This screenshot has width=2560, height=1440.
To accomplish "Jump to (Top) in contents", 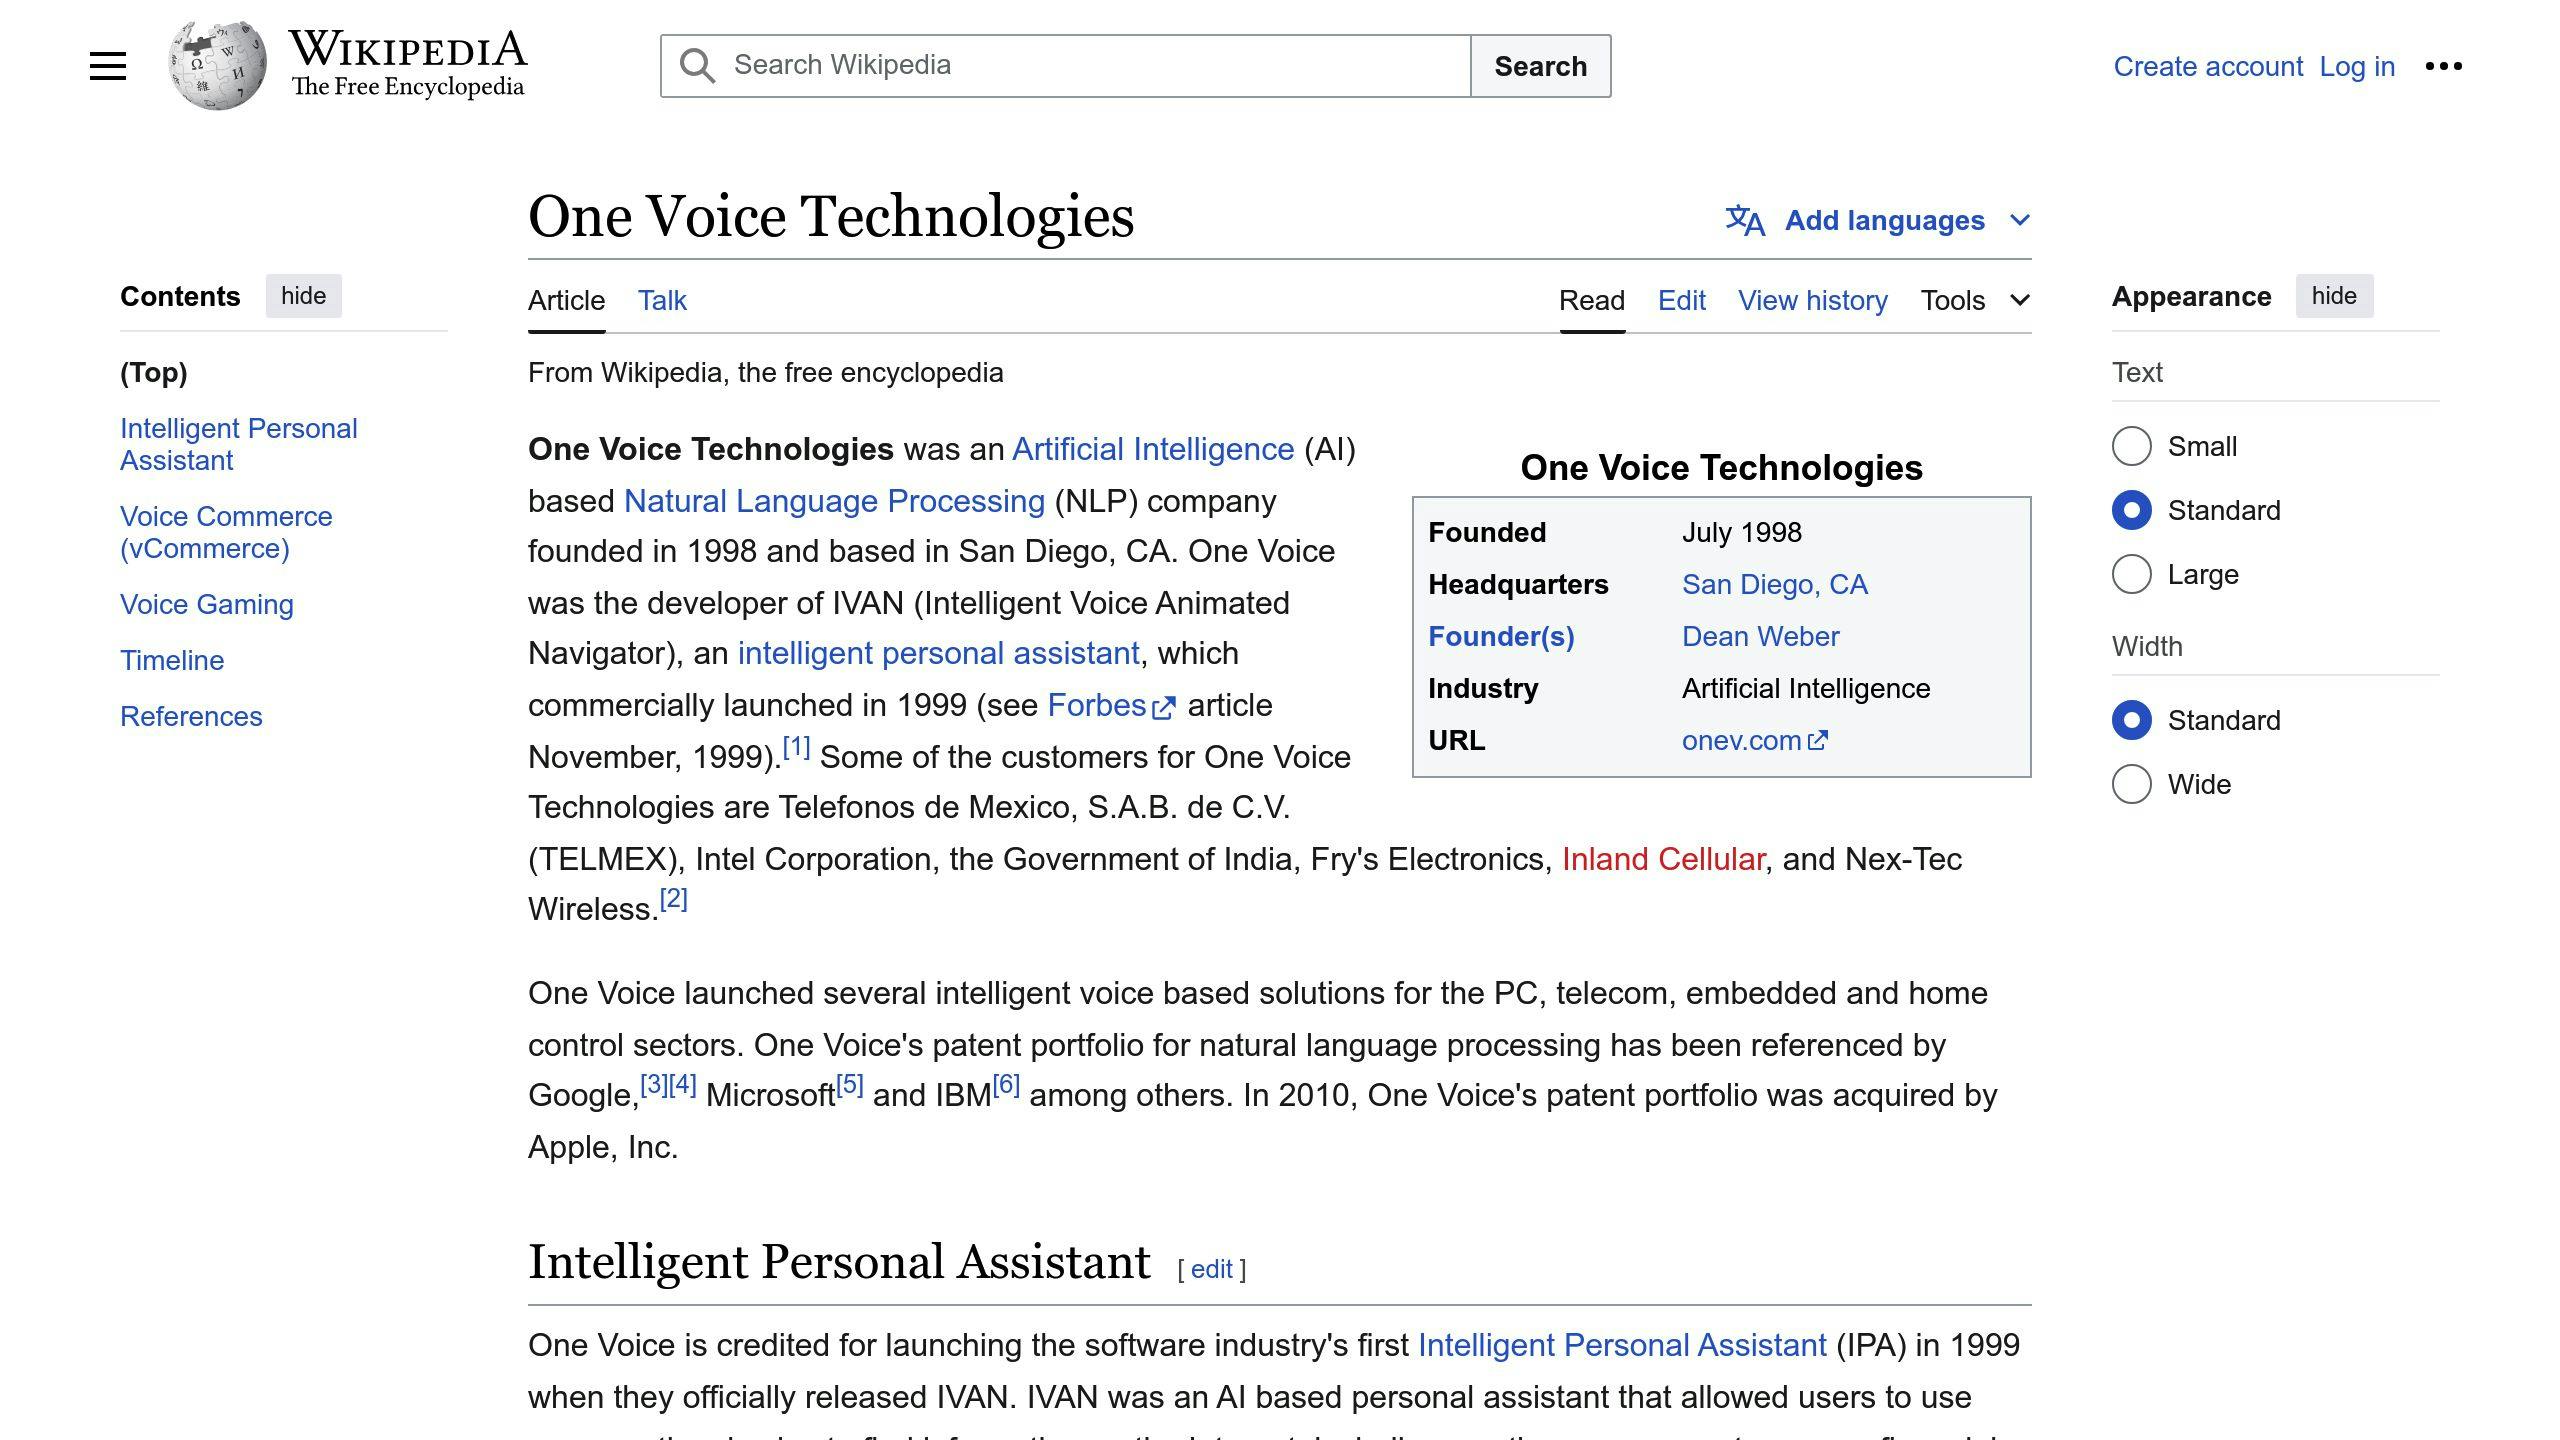I will pos(153,372).
